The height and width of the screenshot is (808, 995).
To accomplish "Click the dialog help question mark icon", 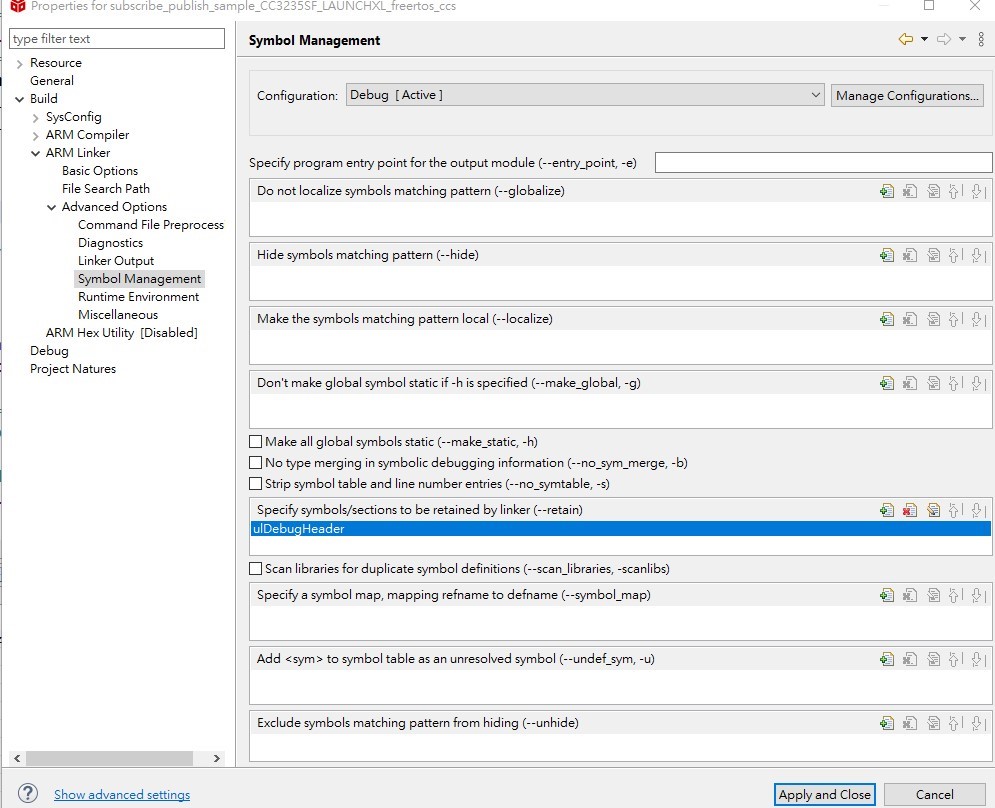I will pos(28,794).
